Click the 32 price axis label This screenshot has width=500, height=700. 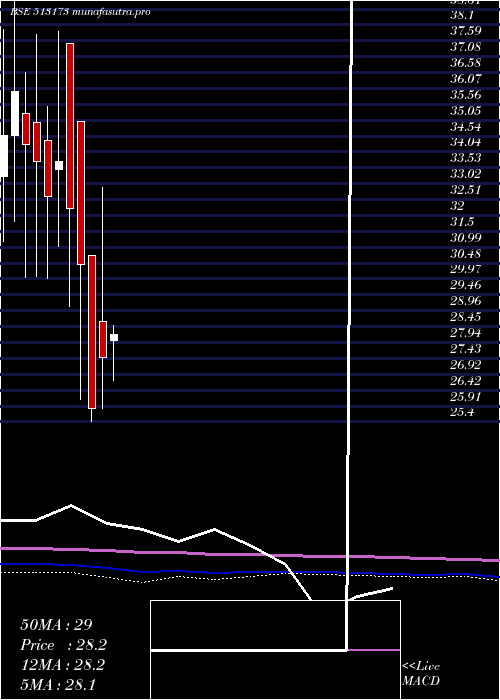pos(458,206)
